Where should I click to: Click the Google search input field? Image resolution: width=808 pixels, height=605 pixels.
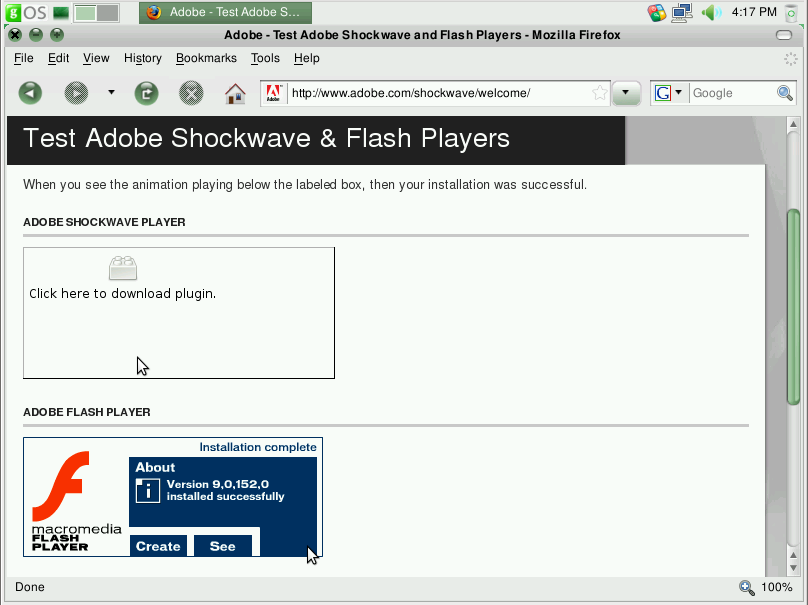(x=733, y=93)
